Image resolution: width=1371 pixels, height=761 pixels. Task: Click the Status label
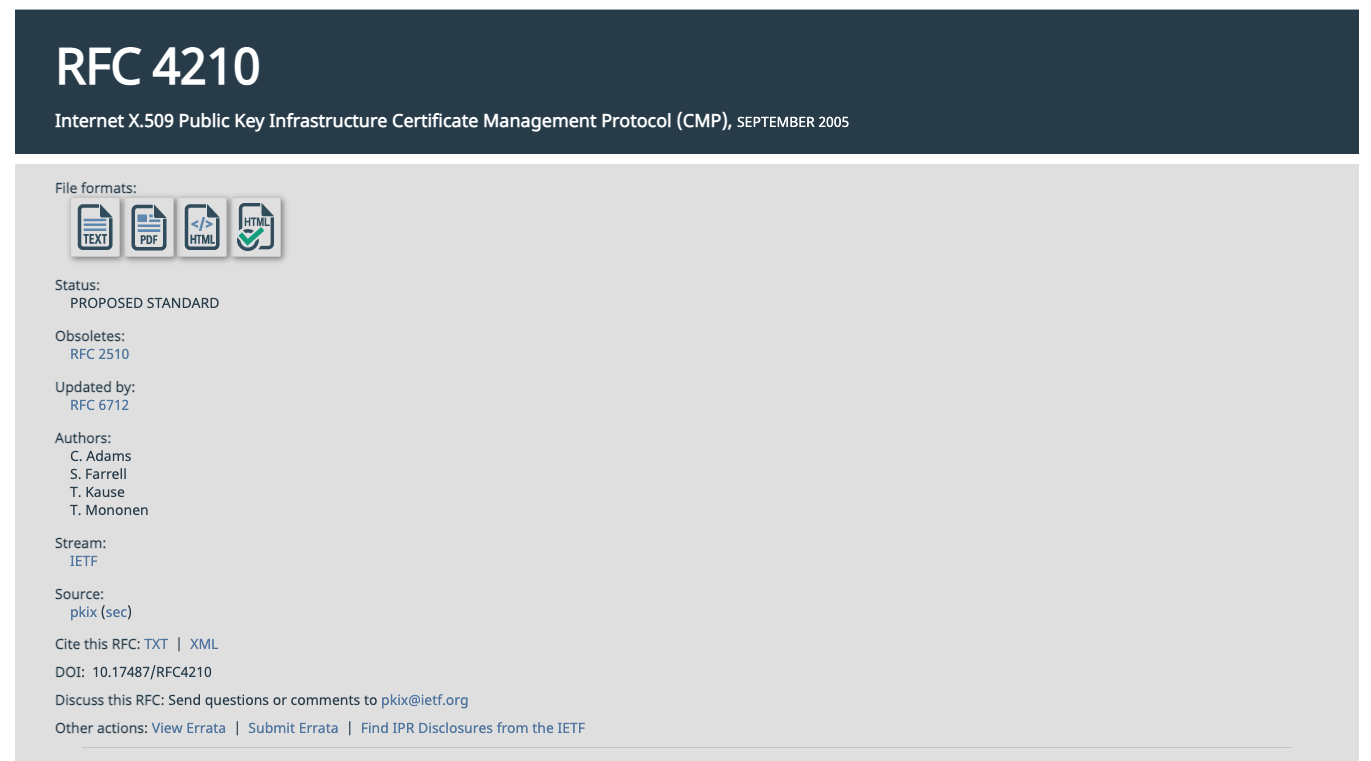click(77, 285)
